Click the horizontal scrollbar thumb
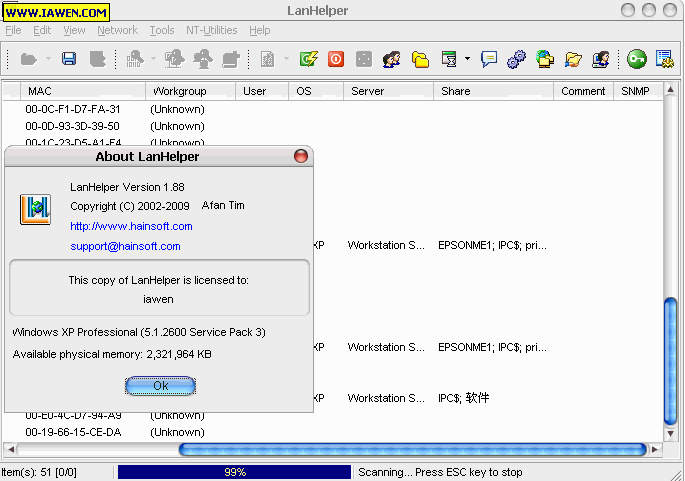 pos(412,450)
